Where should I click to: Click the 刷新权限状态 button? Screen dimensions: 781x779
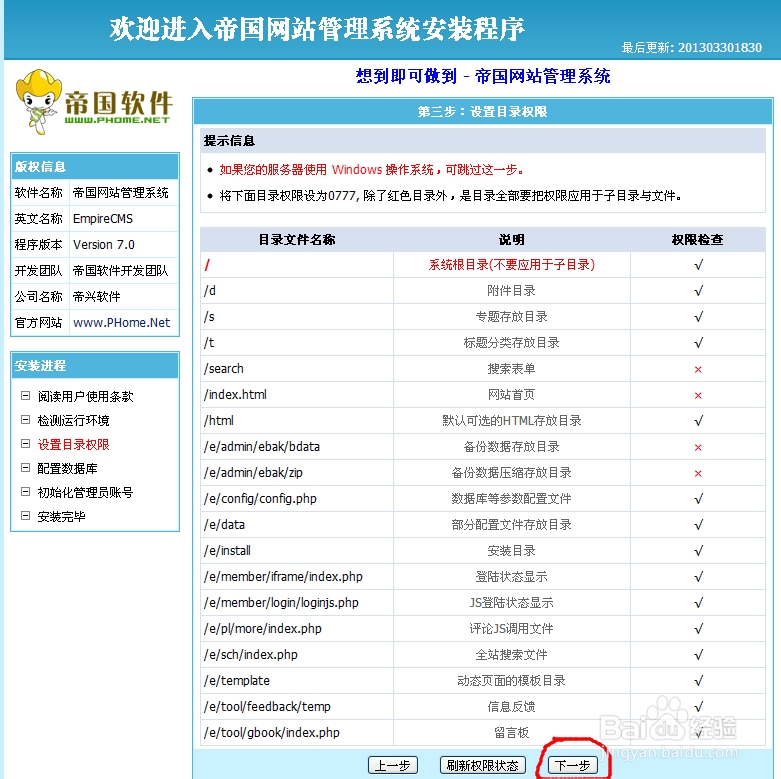pyautogui.click(x=483, y=765)
